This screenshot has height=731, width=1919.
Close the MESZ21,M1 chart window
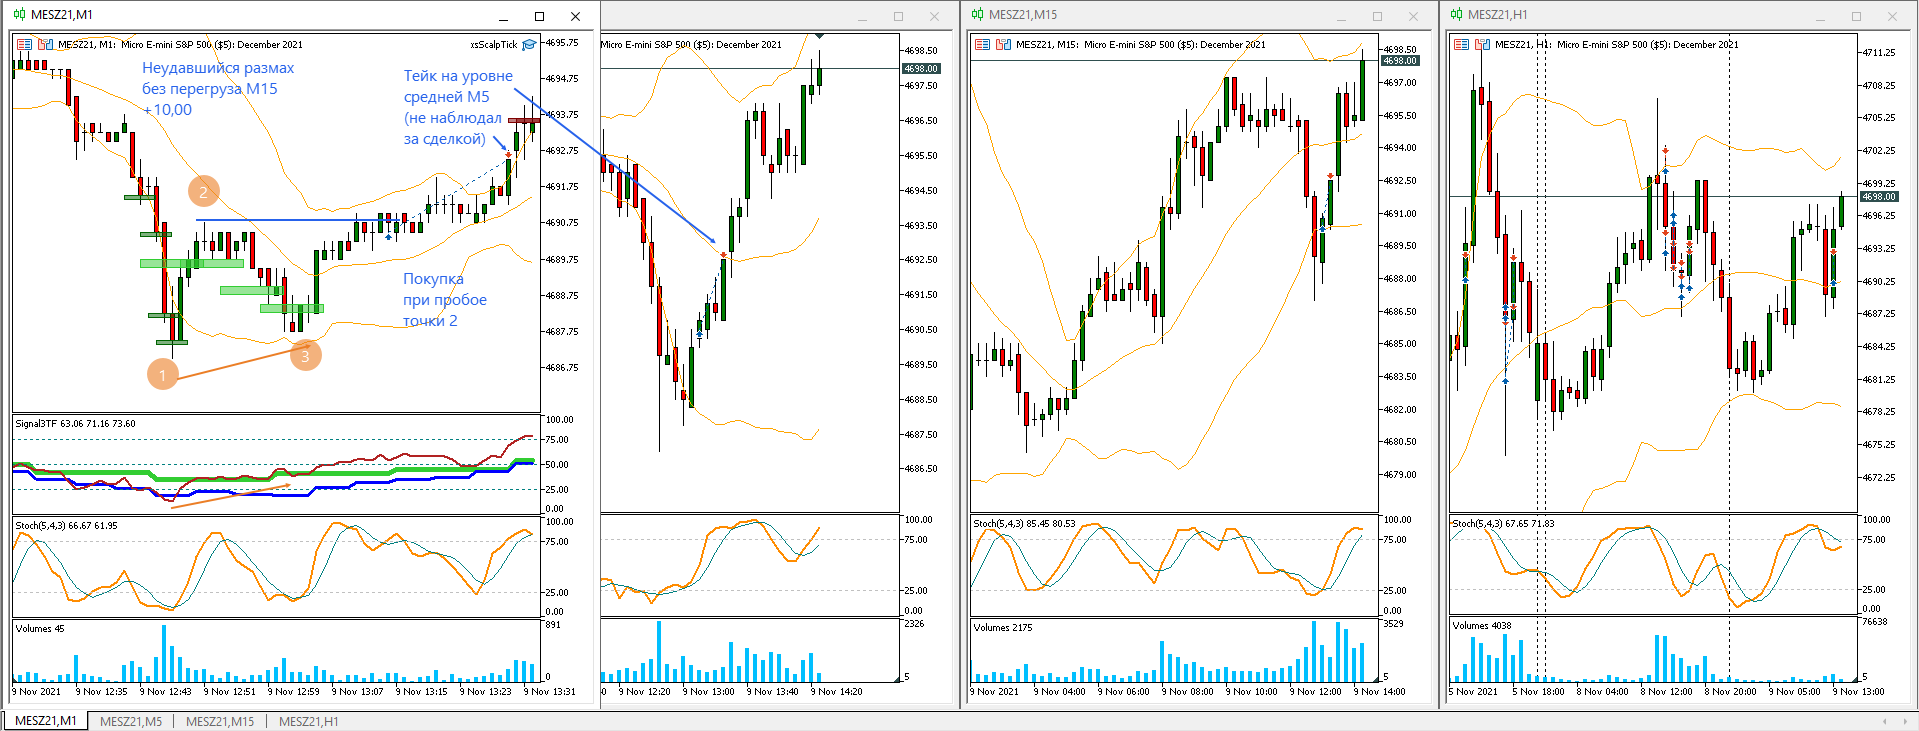pos(575,16)
